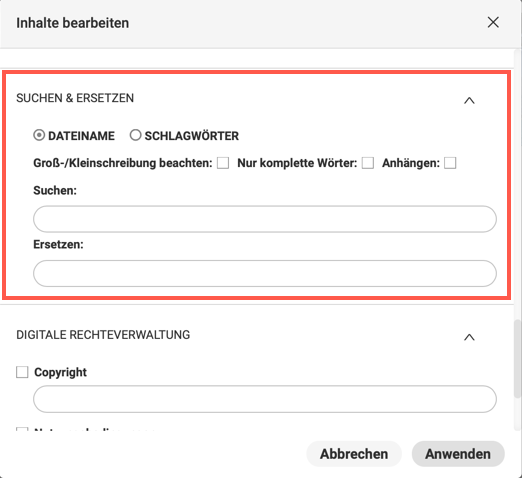Cancel with the Abbrechen button
The image size is (522, 478).
pos(354,454)
